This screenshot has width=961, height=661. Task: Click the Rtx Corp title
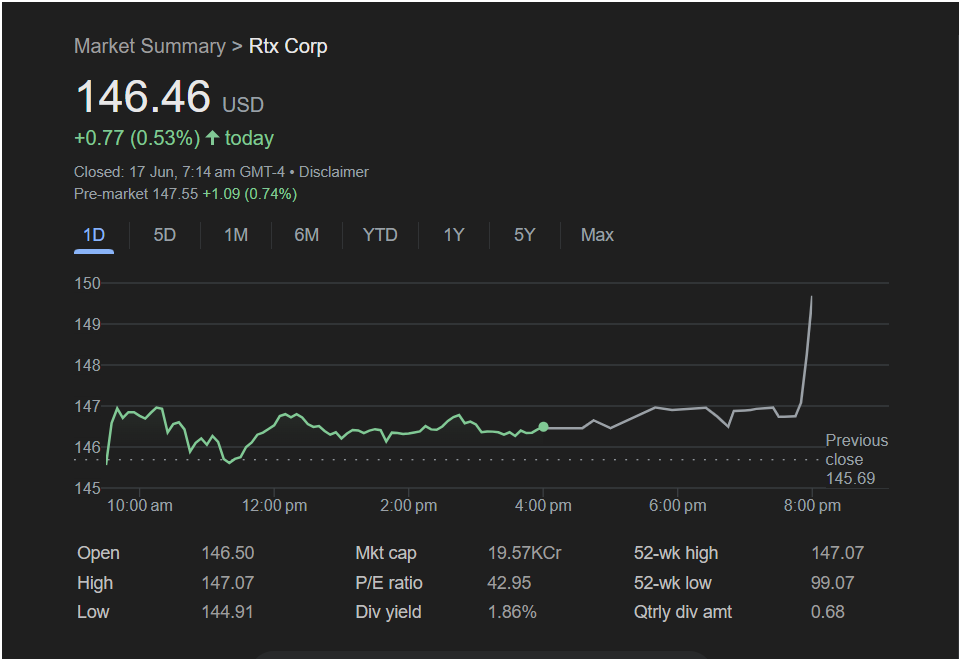(x=288, y=47)
